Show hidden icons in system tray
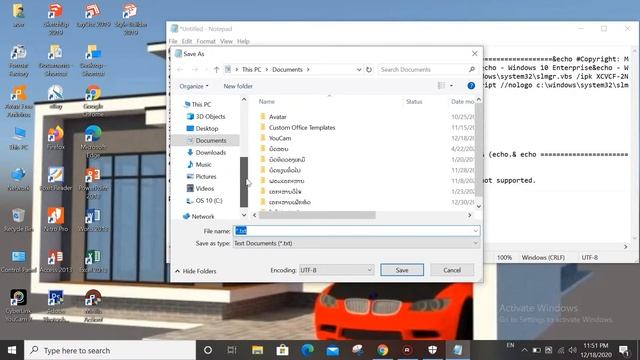This screenshot has width=640, height=360. click(524, 350)
